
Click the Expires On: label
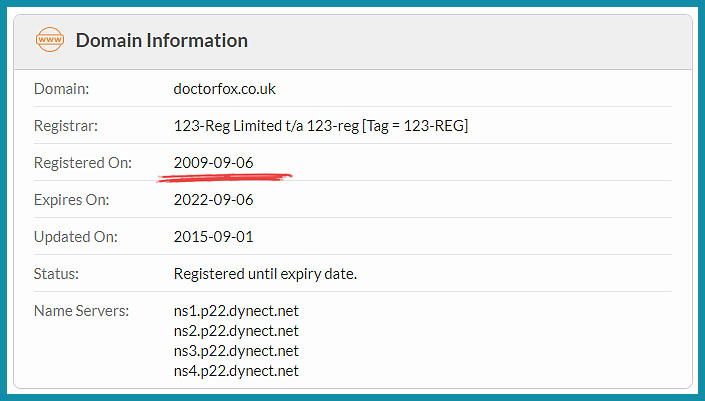click(71, 200)
